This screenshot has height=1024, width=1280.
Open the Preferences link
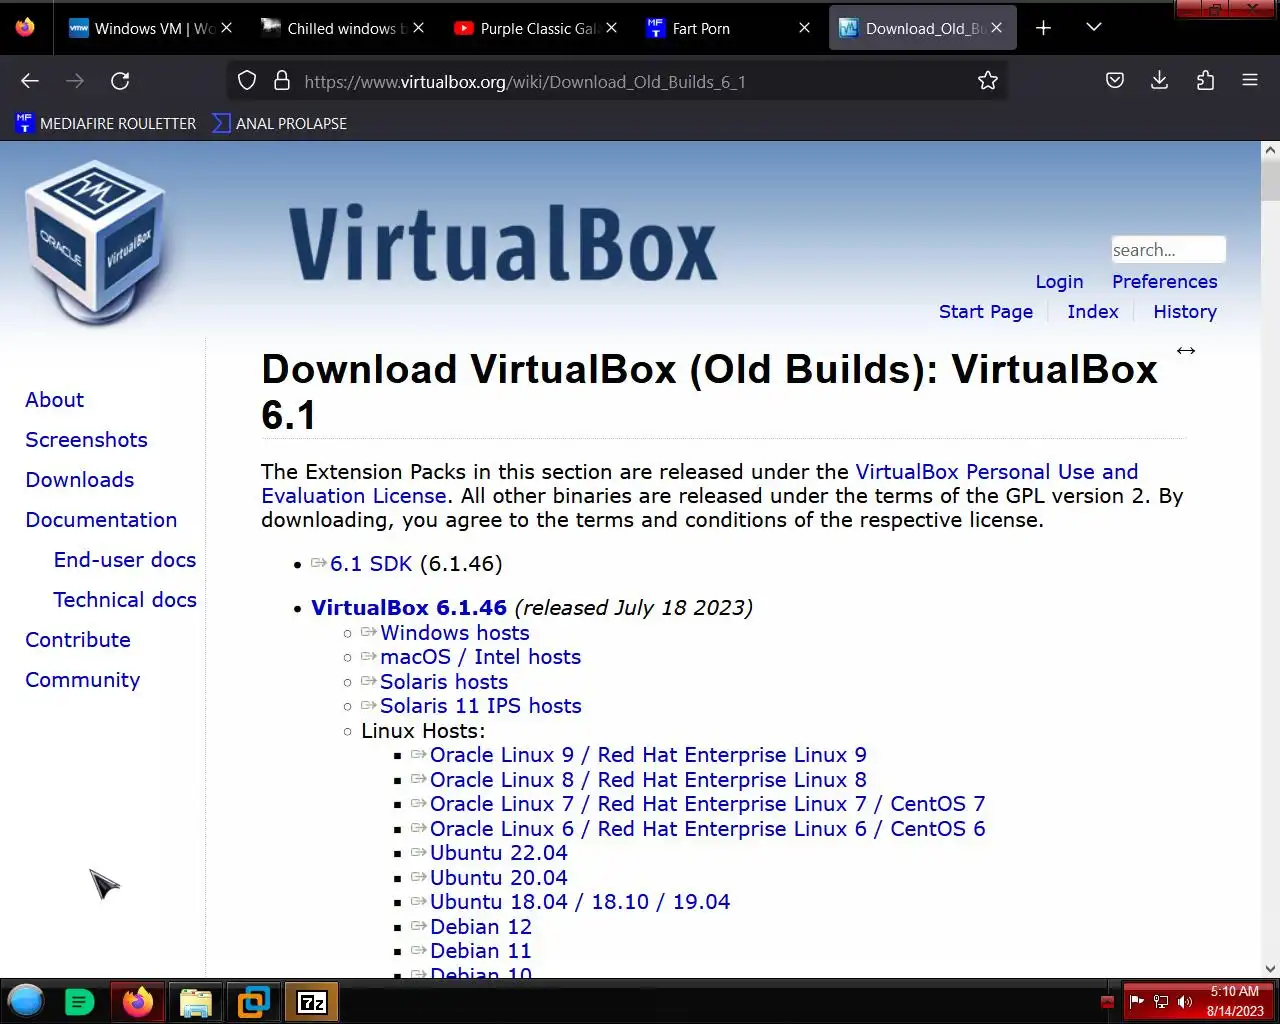1164,282
